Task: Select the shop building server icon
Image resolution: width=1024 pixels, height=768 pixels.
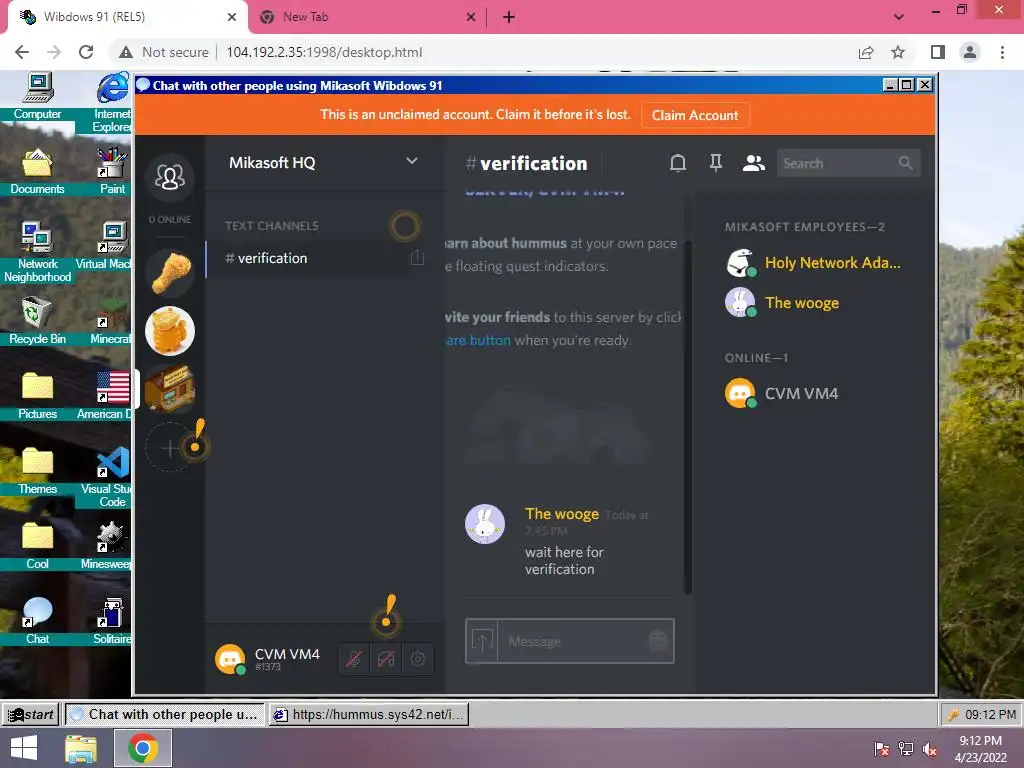Action: (x=170, y=389)
